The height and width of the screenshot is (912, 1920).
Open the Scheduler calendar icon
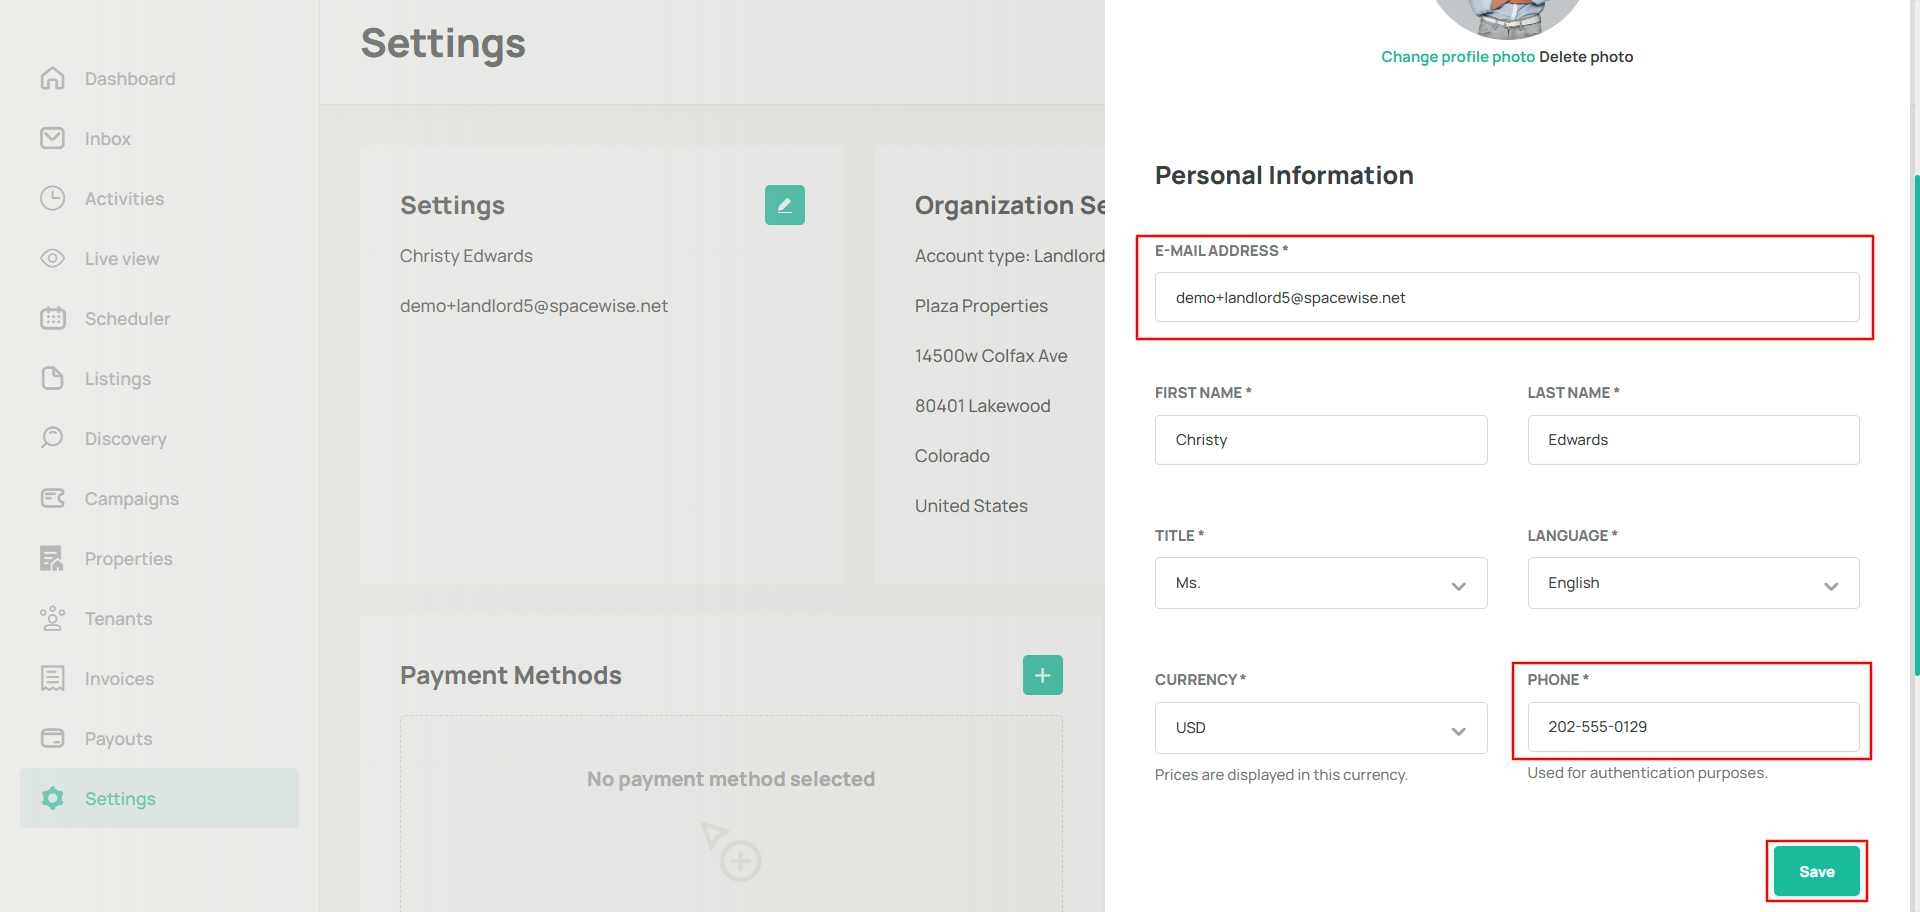click(x=53, y=318)
